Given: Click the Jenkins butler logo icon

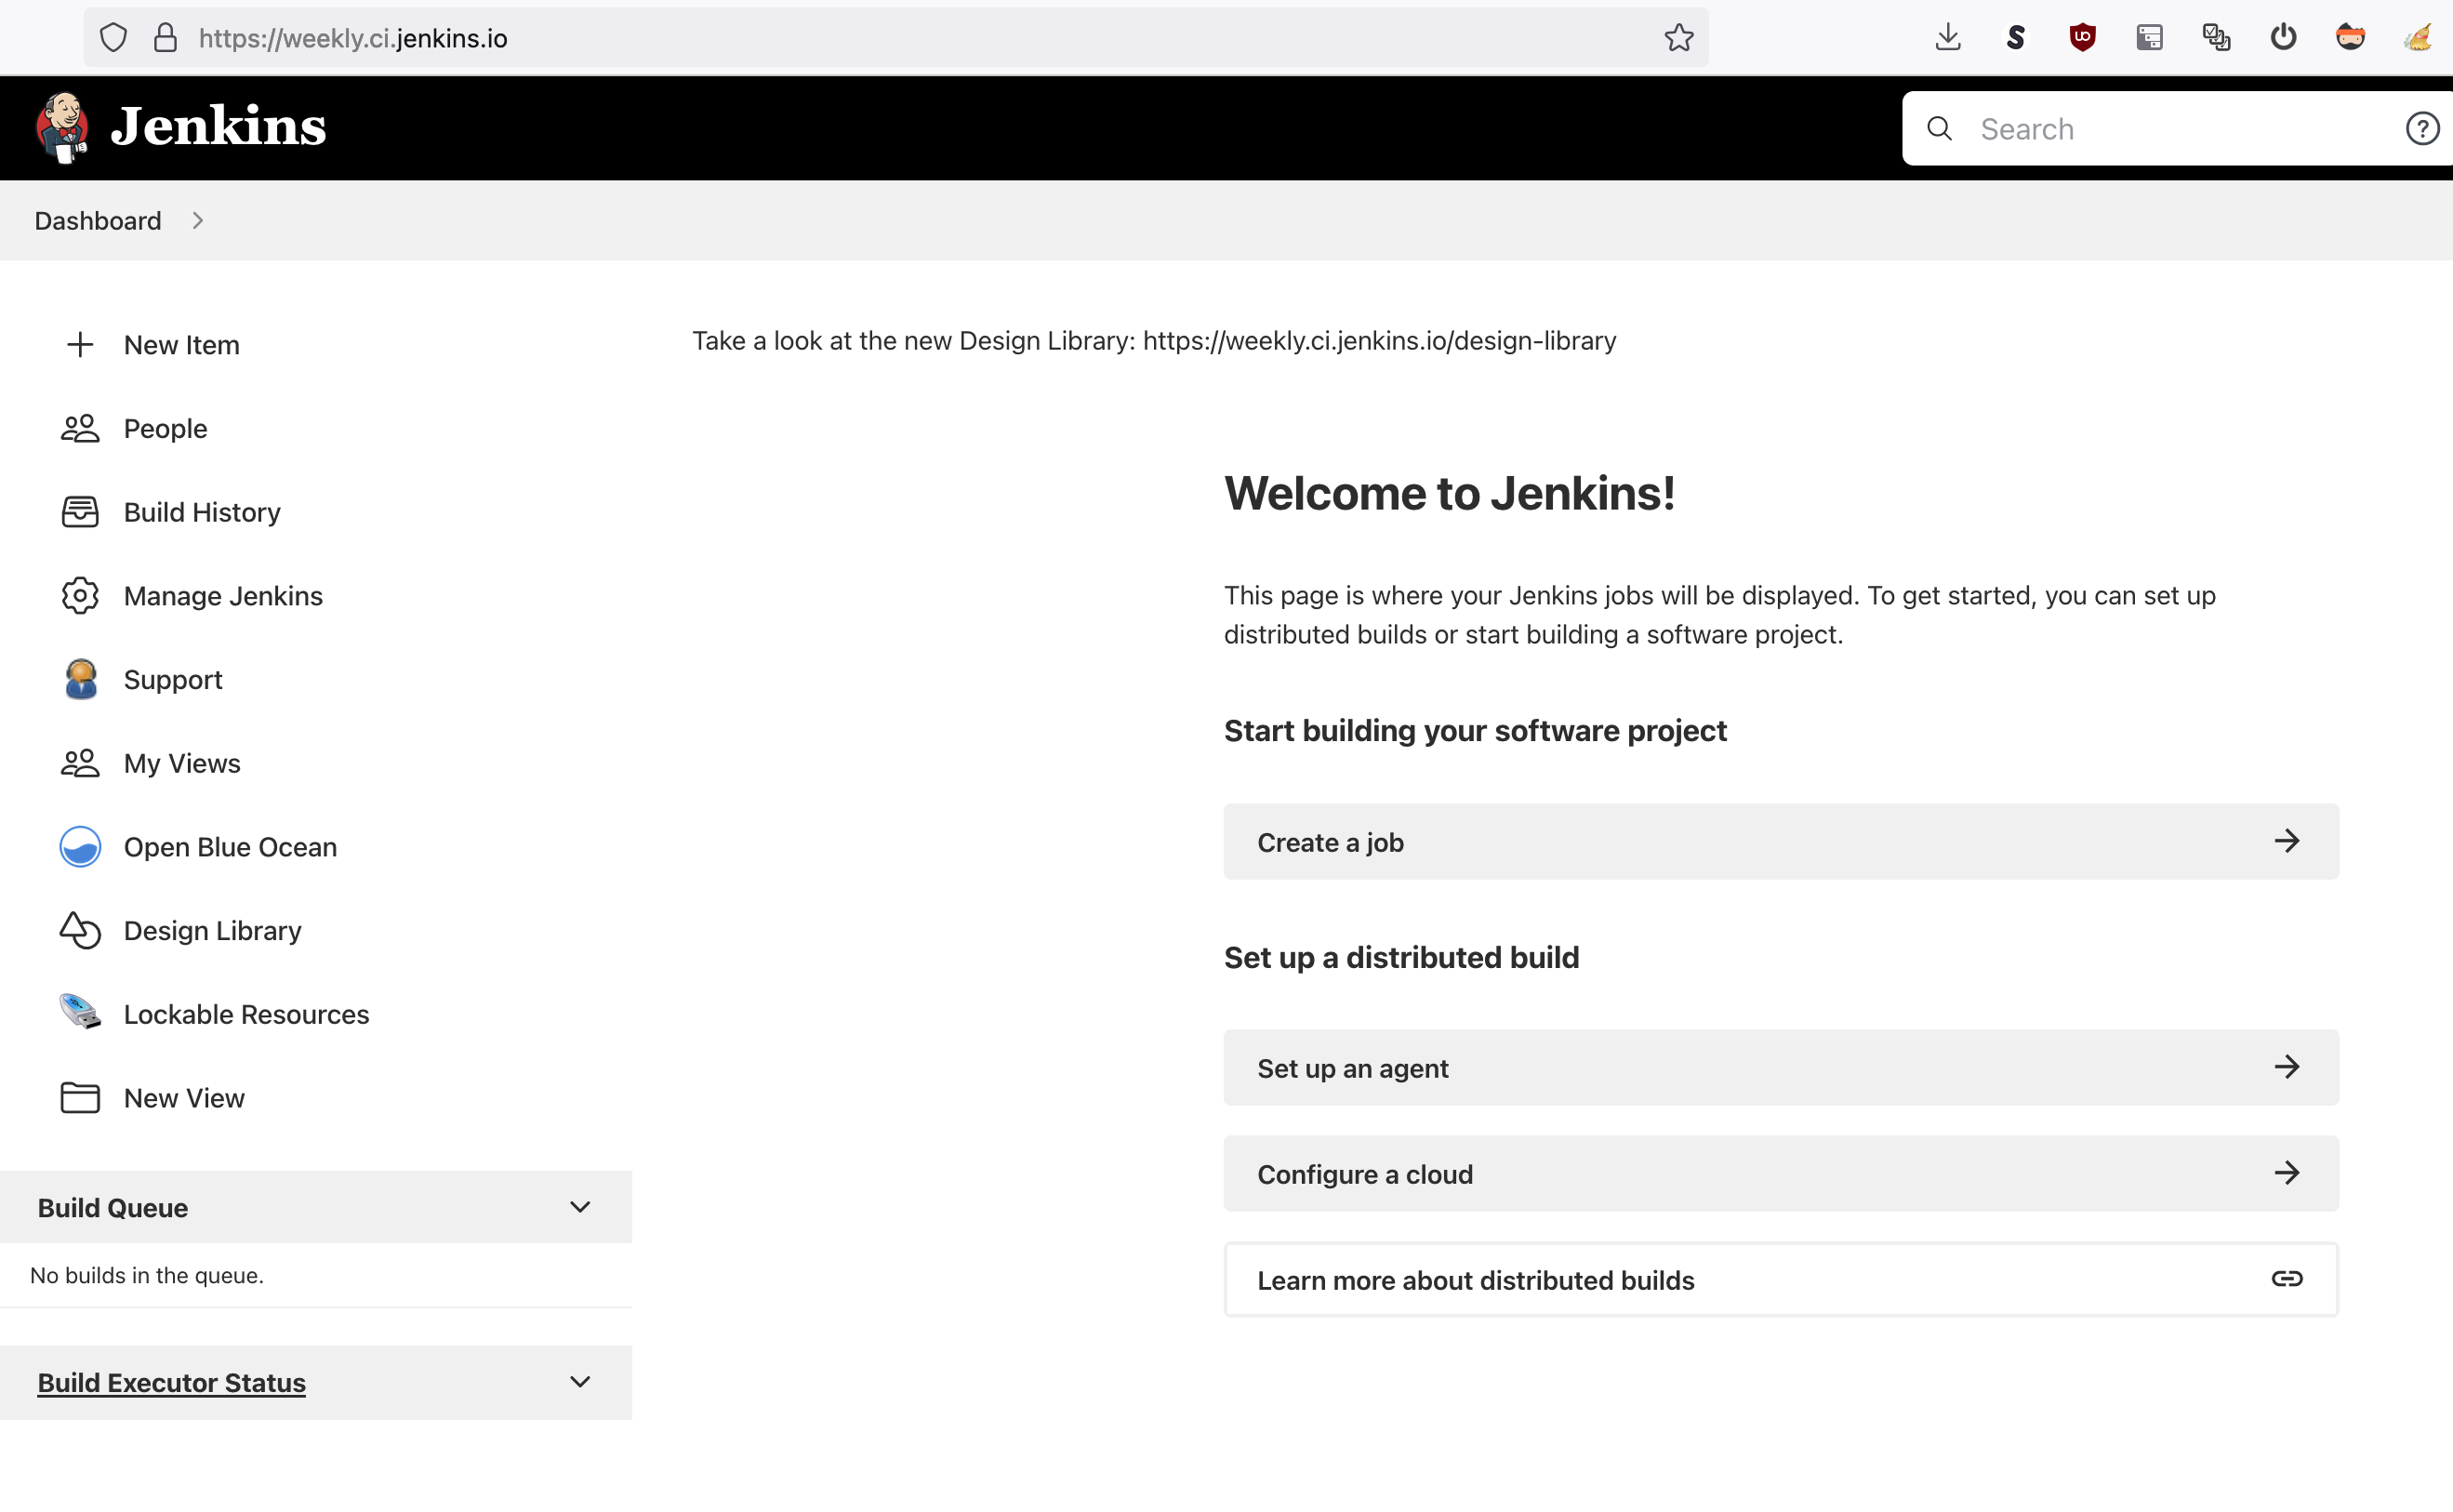Looking at the screenshot, I should point(62,128).
